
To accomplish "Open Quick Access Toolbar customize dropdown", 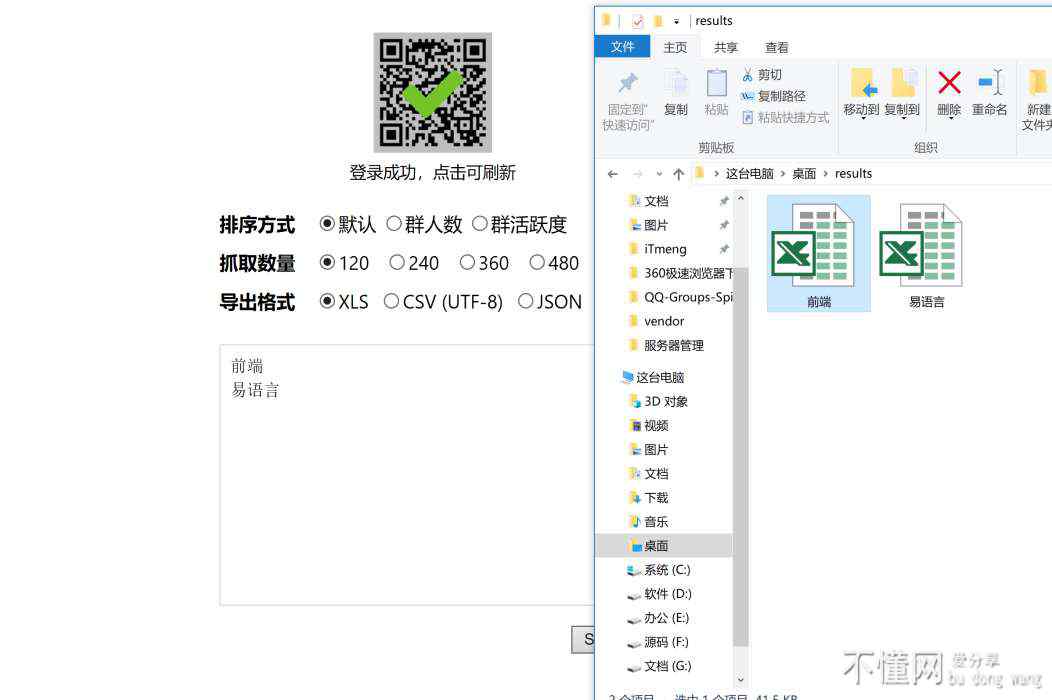I will pos(677,21).
